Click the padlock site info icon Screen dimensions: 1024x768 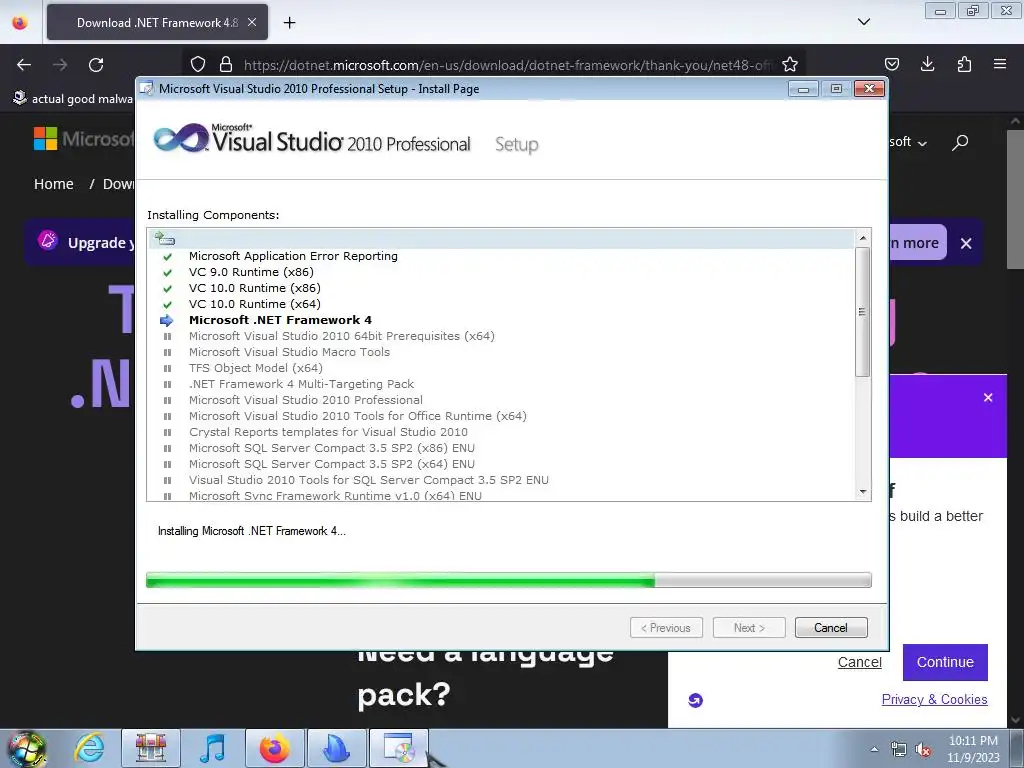(x=226, y=64)
